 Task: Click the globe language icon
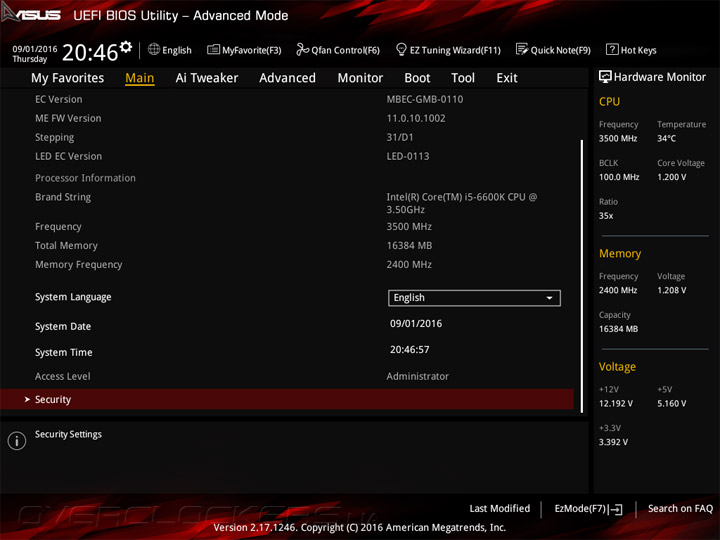pos(154,49)
